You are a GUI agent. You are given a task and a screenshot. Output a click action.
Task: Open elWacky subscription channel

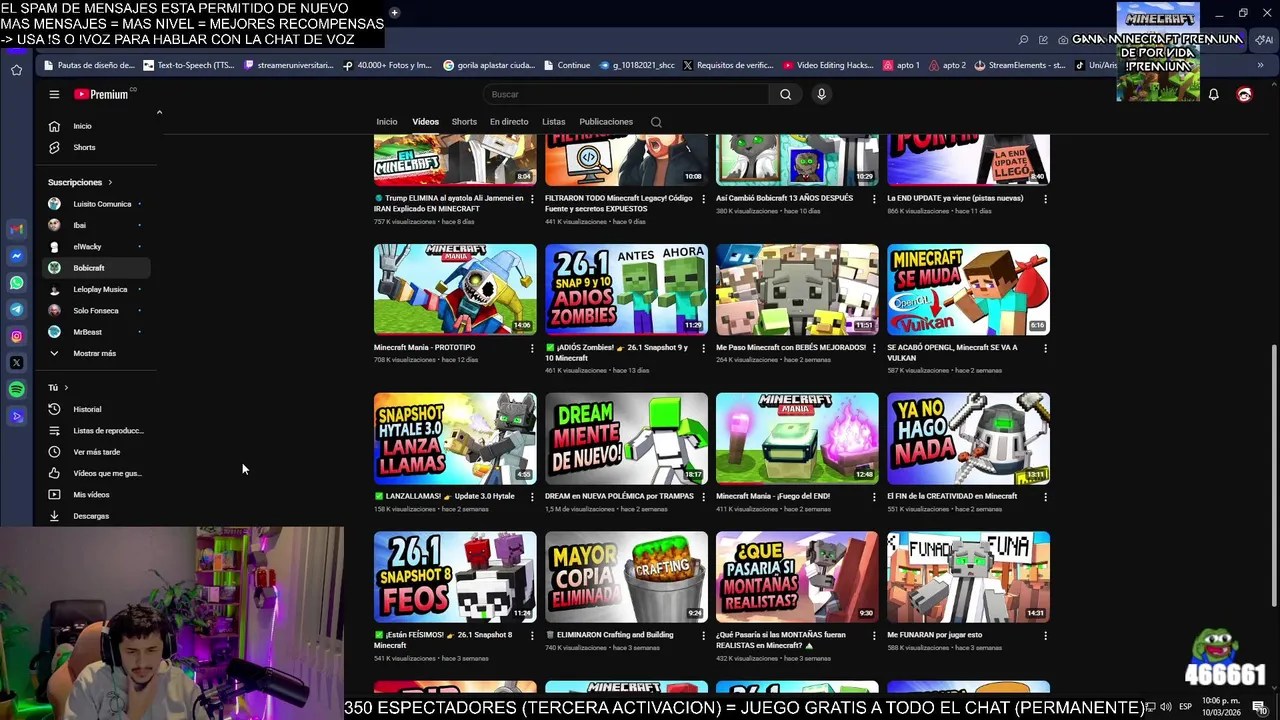click(97, 246)
